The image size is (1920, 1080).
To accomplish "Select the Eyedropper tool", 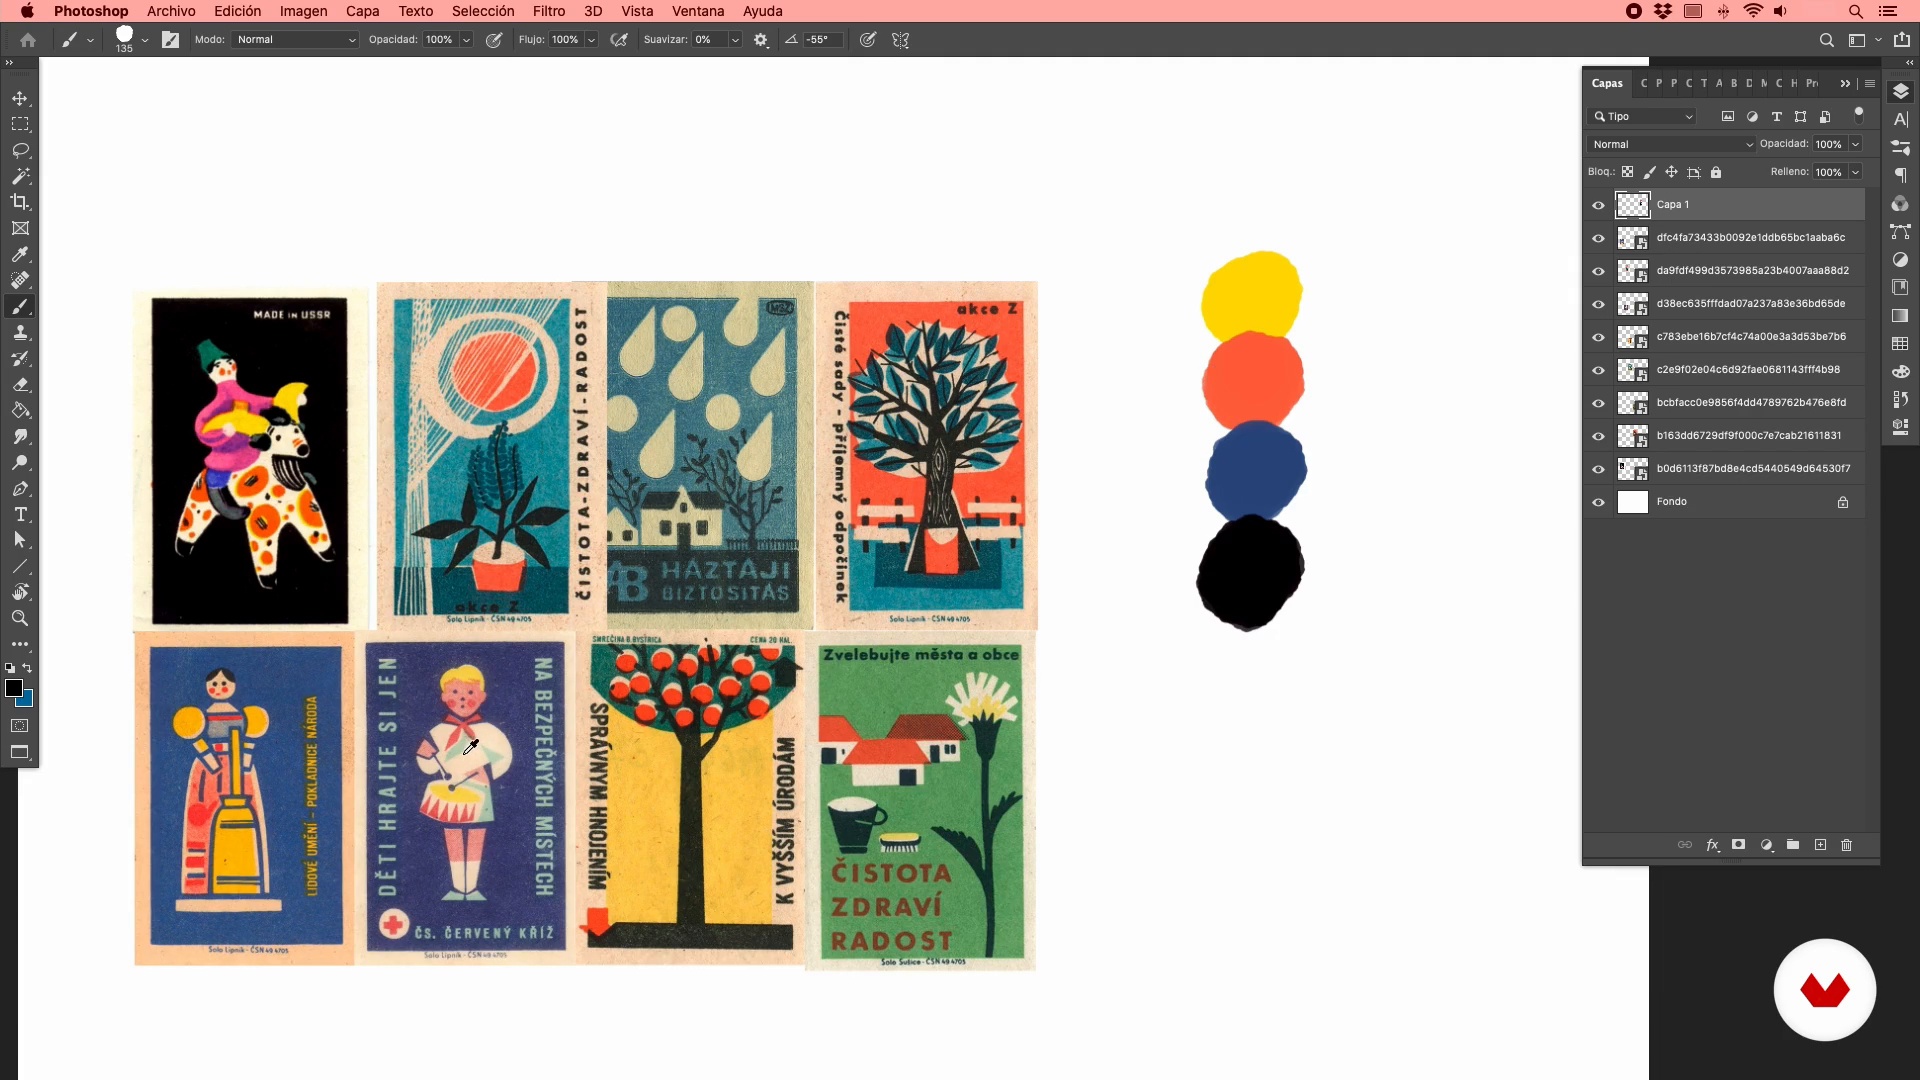I will click(x=20, y=254).
